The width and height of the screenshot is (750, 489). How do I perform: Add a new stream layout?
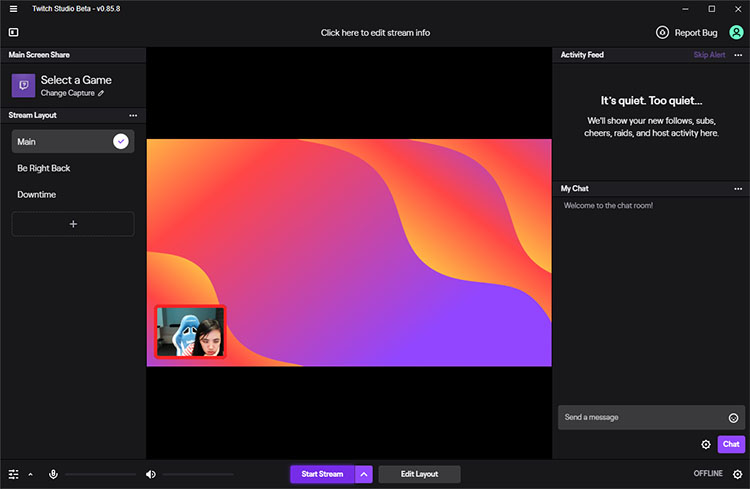pyautogui.click(x=73, y=224)
